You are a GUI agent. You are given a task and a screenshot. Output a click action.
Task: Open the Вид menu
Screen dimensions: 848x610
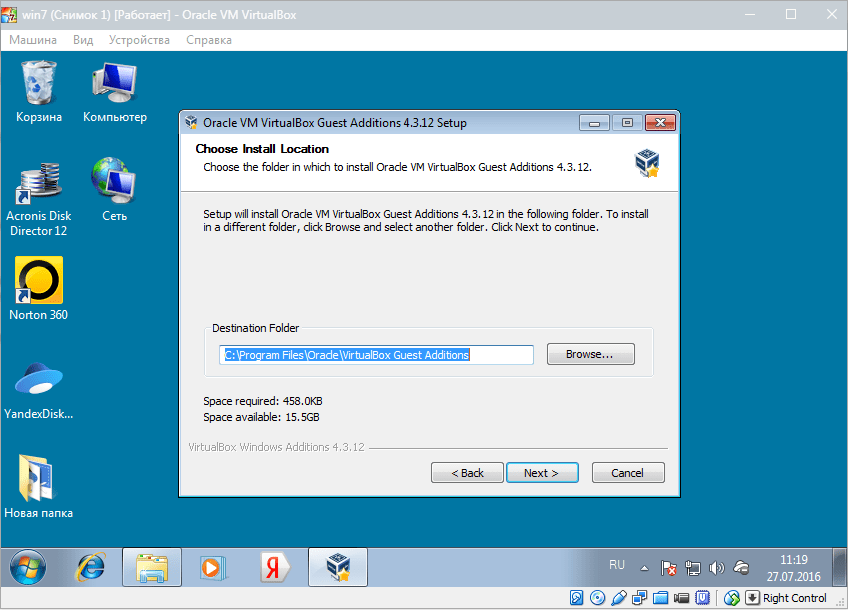pos(83,40)
